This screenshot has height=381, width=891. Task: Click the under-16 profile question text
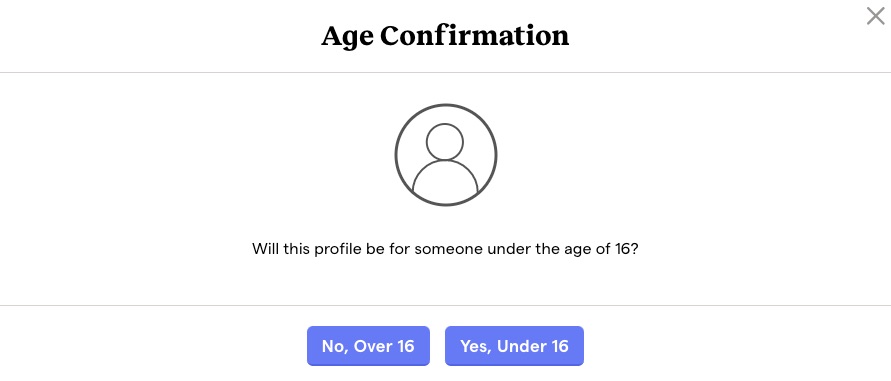446,249
